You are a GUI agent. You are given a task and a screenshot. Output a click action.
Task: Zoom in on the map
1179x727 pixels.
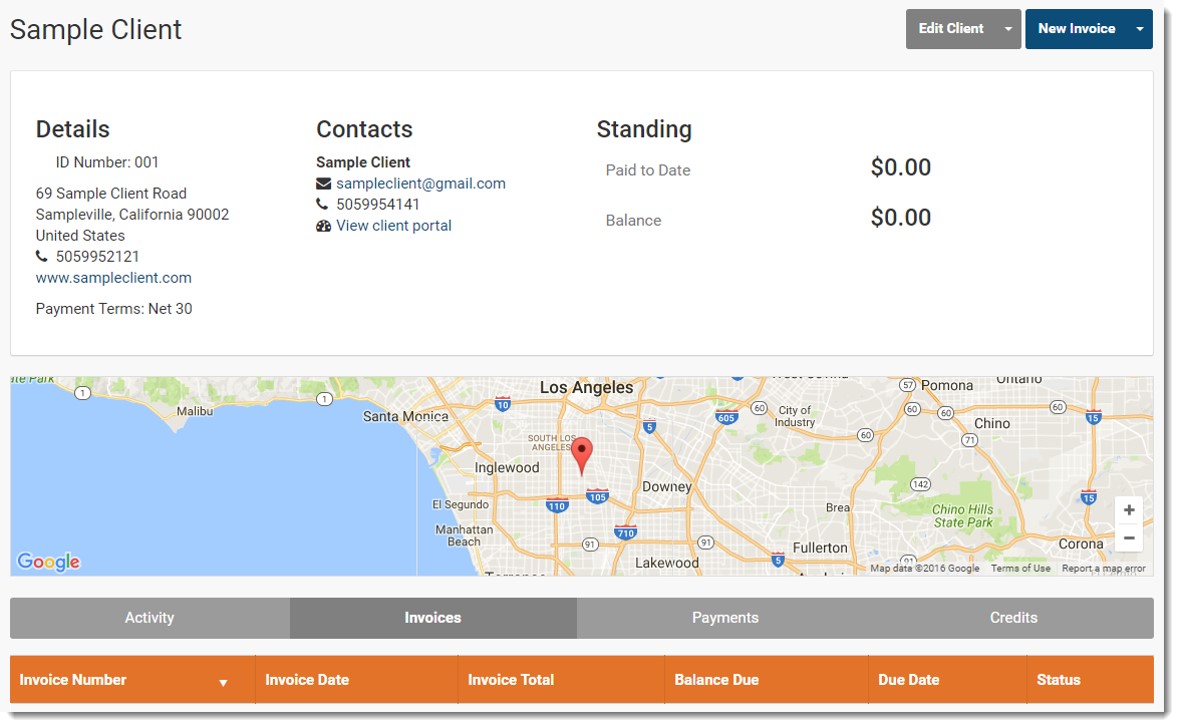point(1128,510)
